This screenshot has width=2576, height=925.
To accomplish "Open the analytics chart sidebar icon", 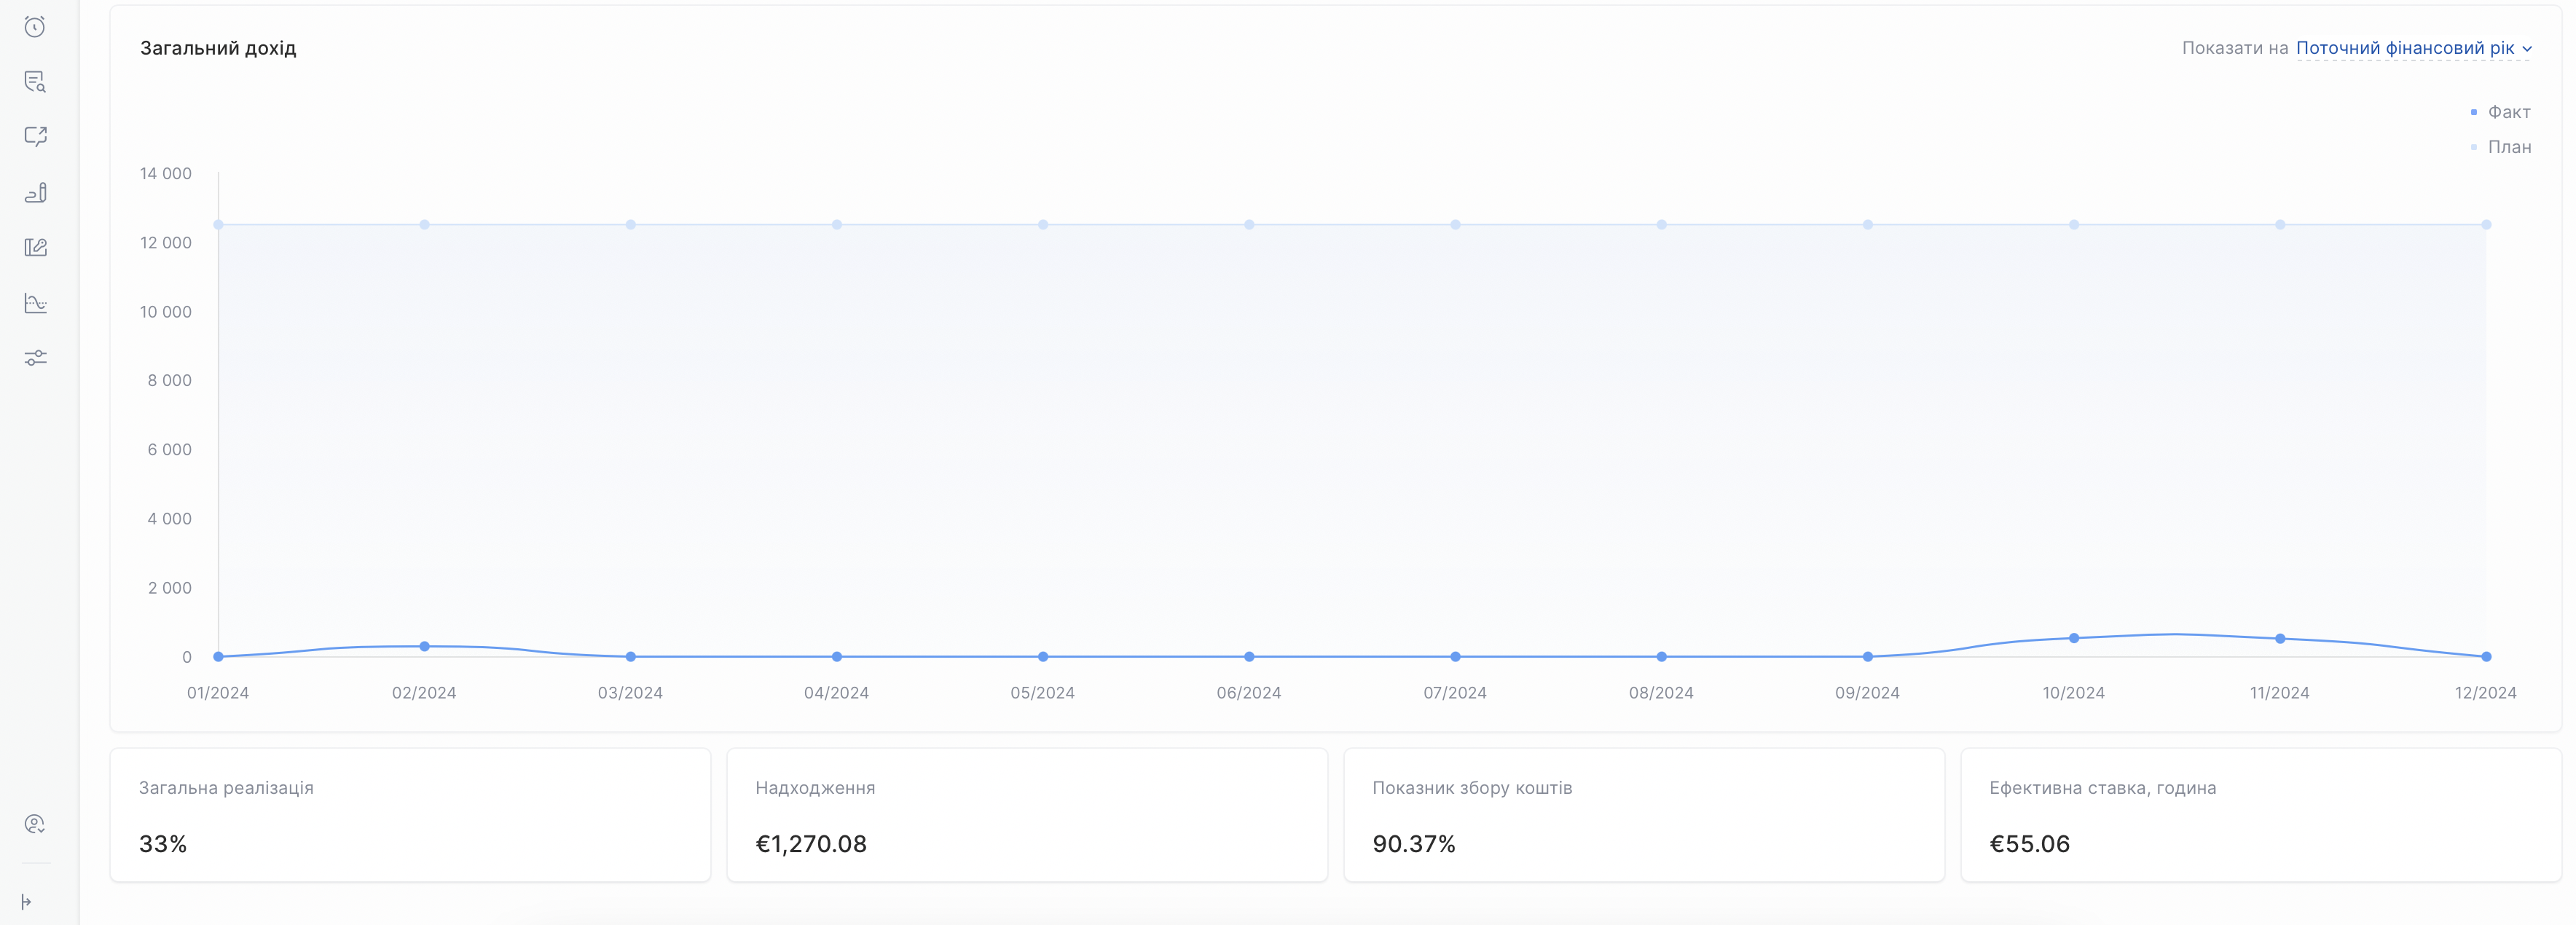I will click(35, 303).
